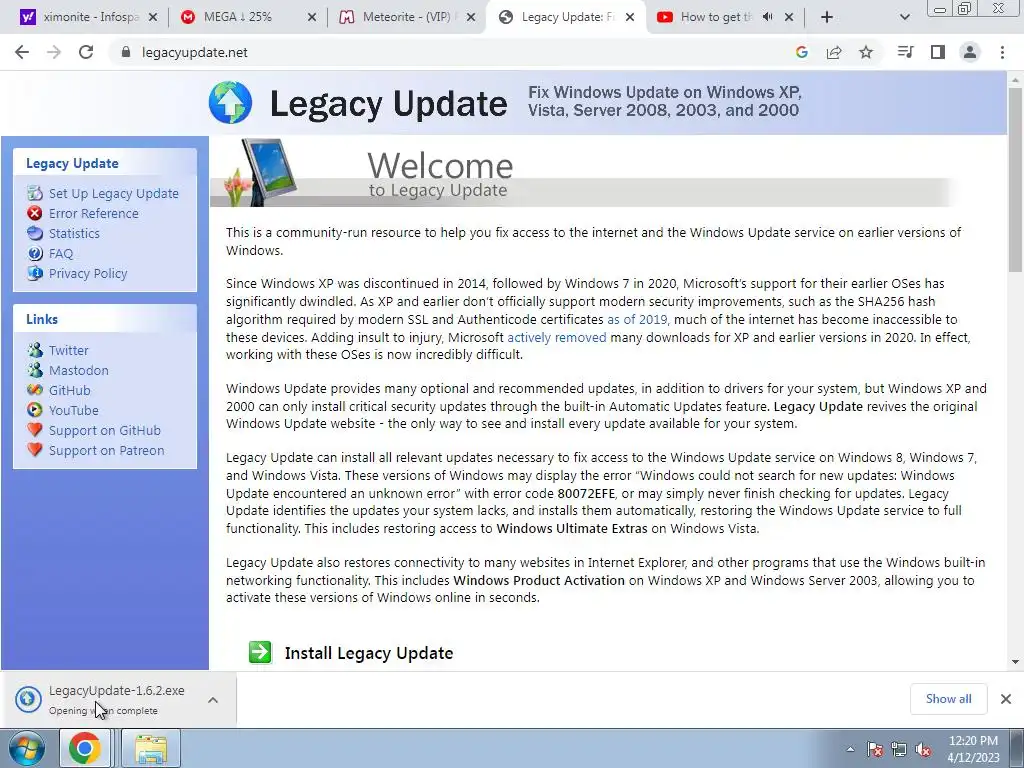Open the "as of 2019" link
Viewport: 1024px width, 768px height.
637,319
